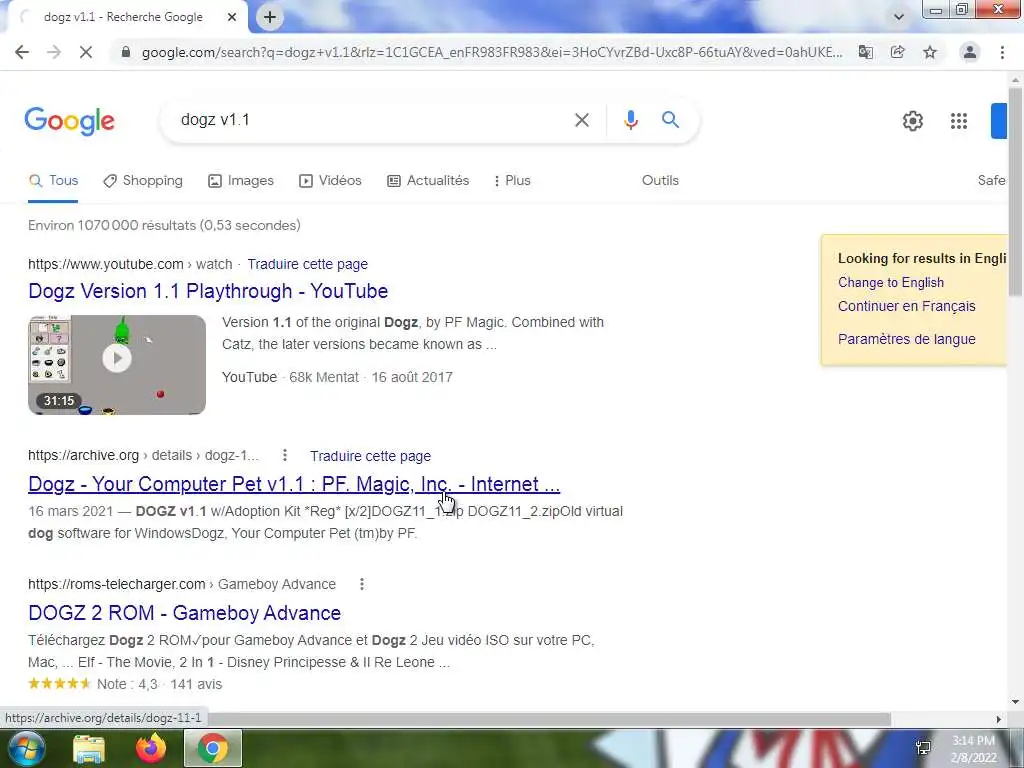This screenshot has width=1024, height=768.
Task: Switch to the Shopping tab
Action: [143, 181]
